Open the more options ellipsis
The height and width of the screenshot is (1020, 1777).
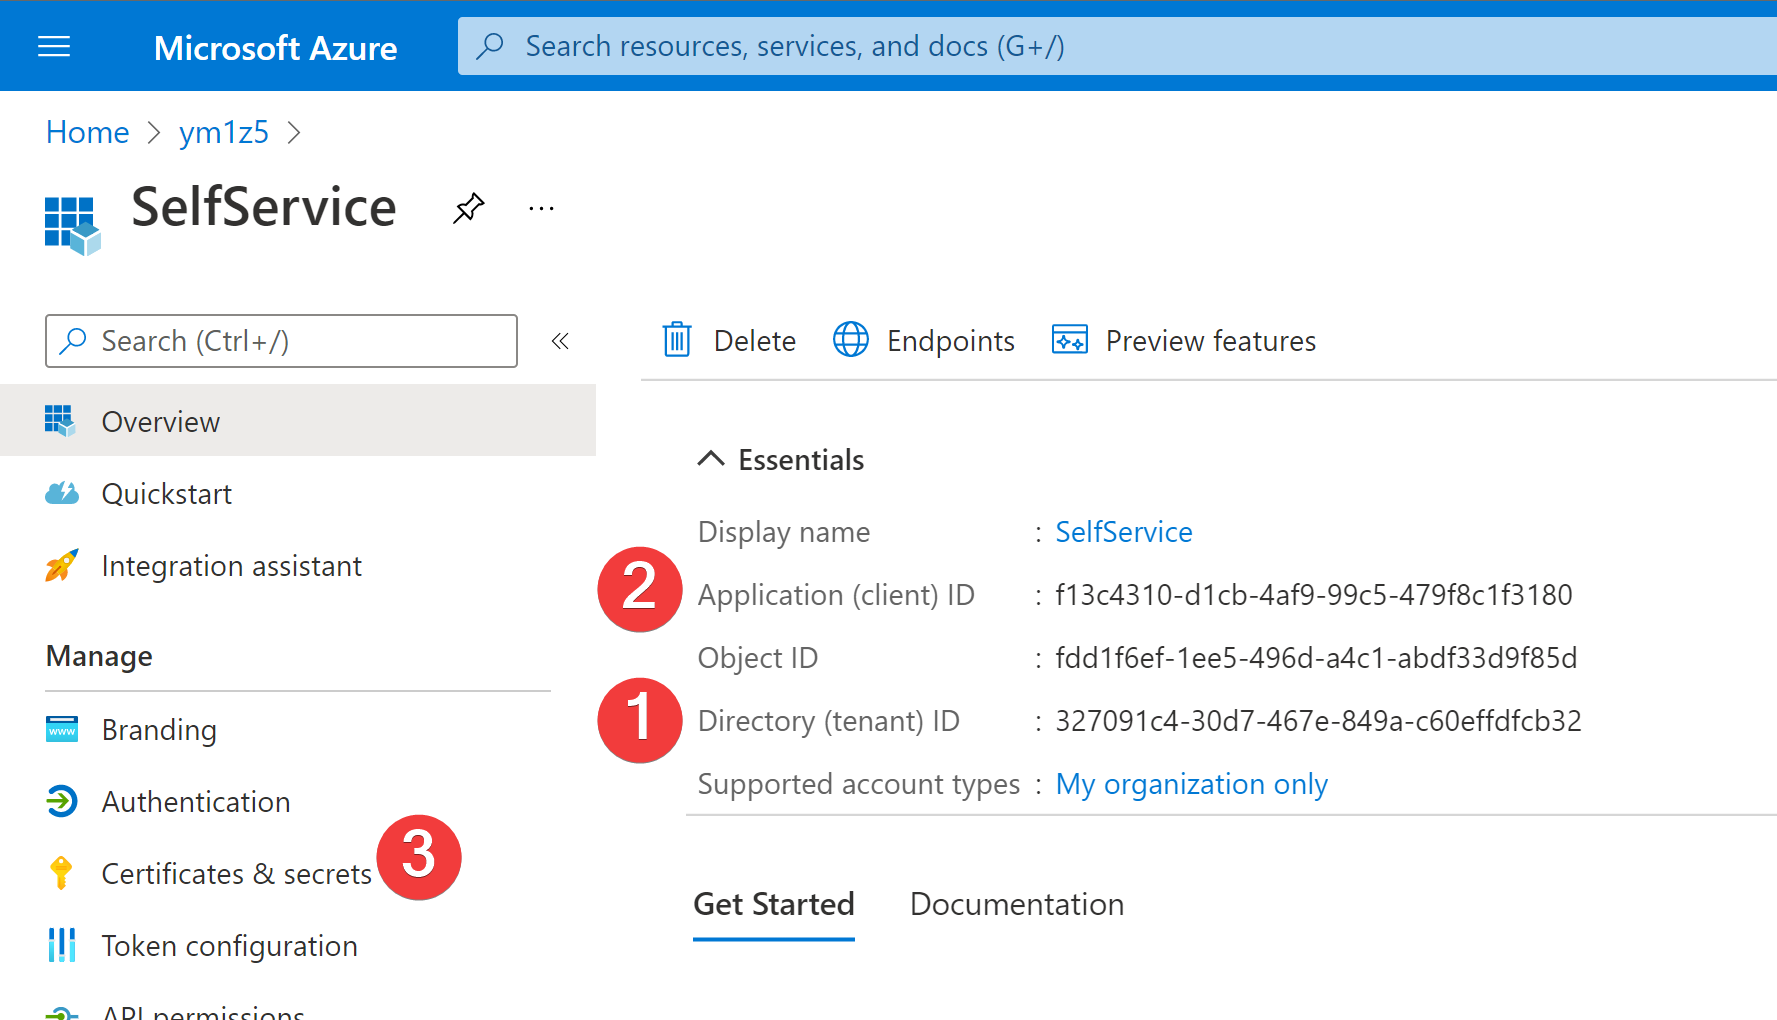[541, 208]
